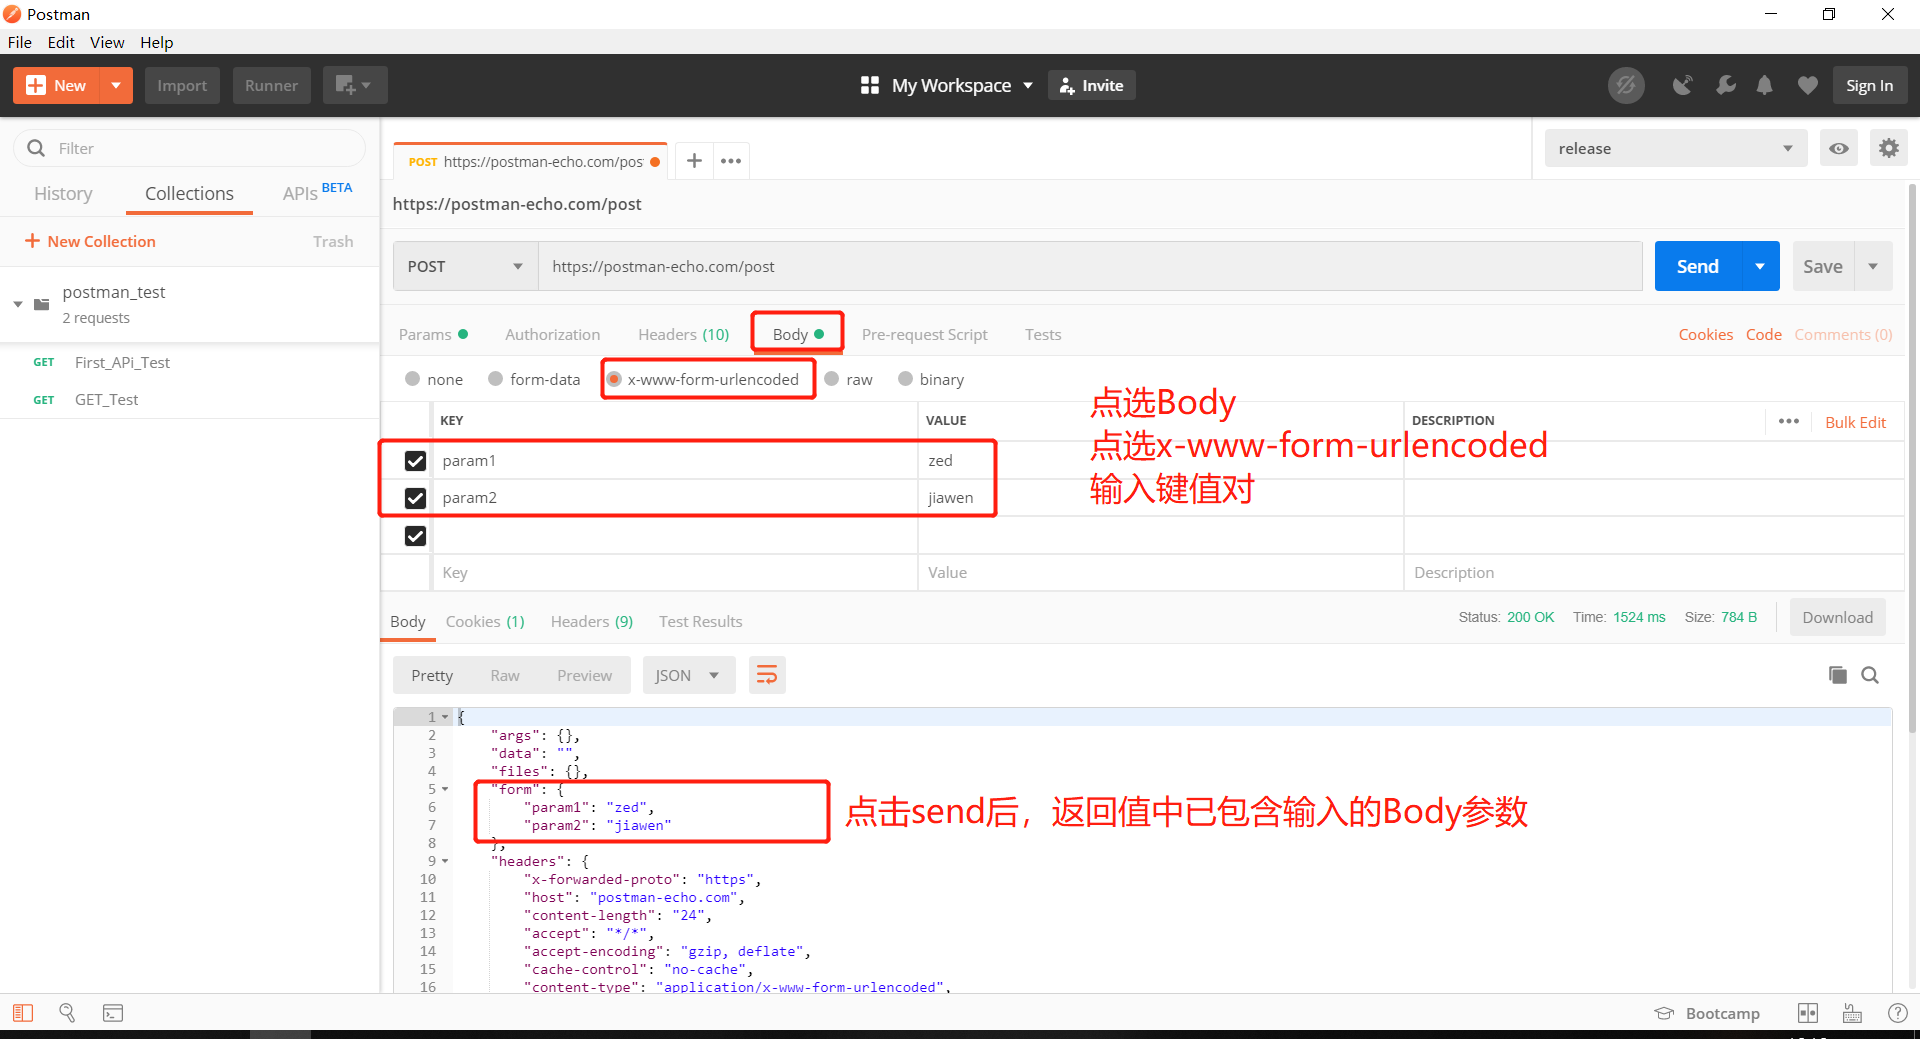Click the postman_test collection folder icon
The image size is (1920, 1039).
point(42,304)
